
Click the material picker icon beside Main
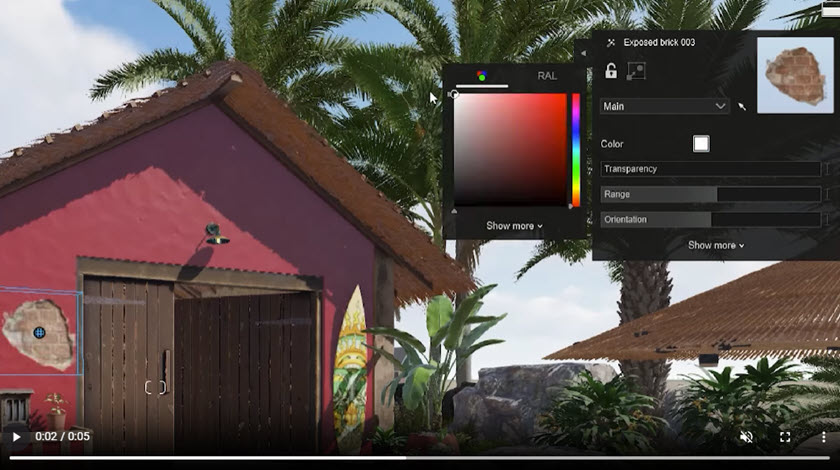(x=742, y=106)
